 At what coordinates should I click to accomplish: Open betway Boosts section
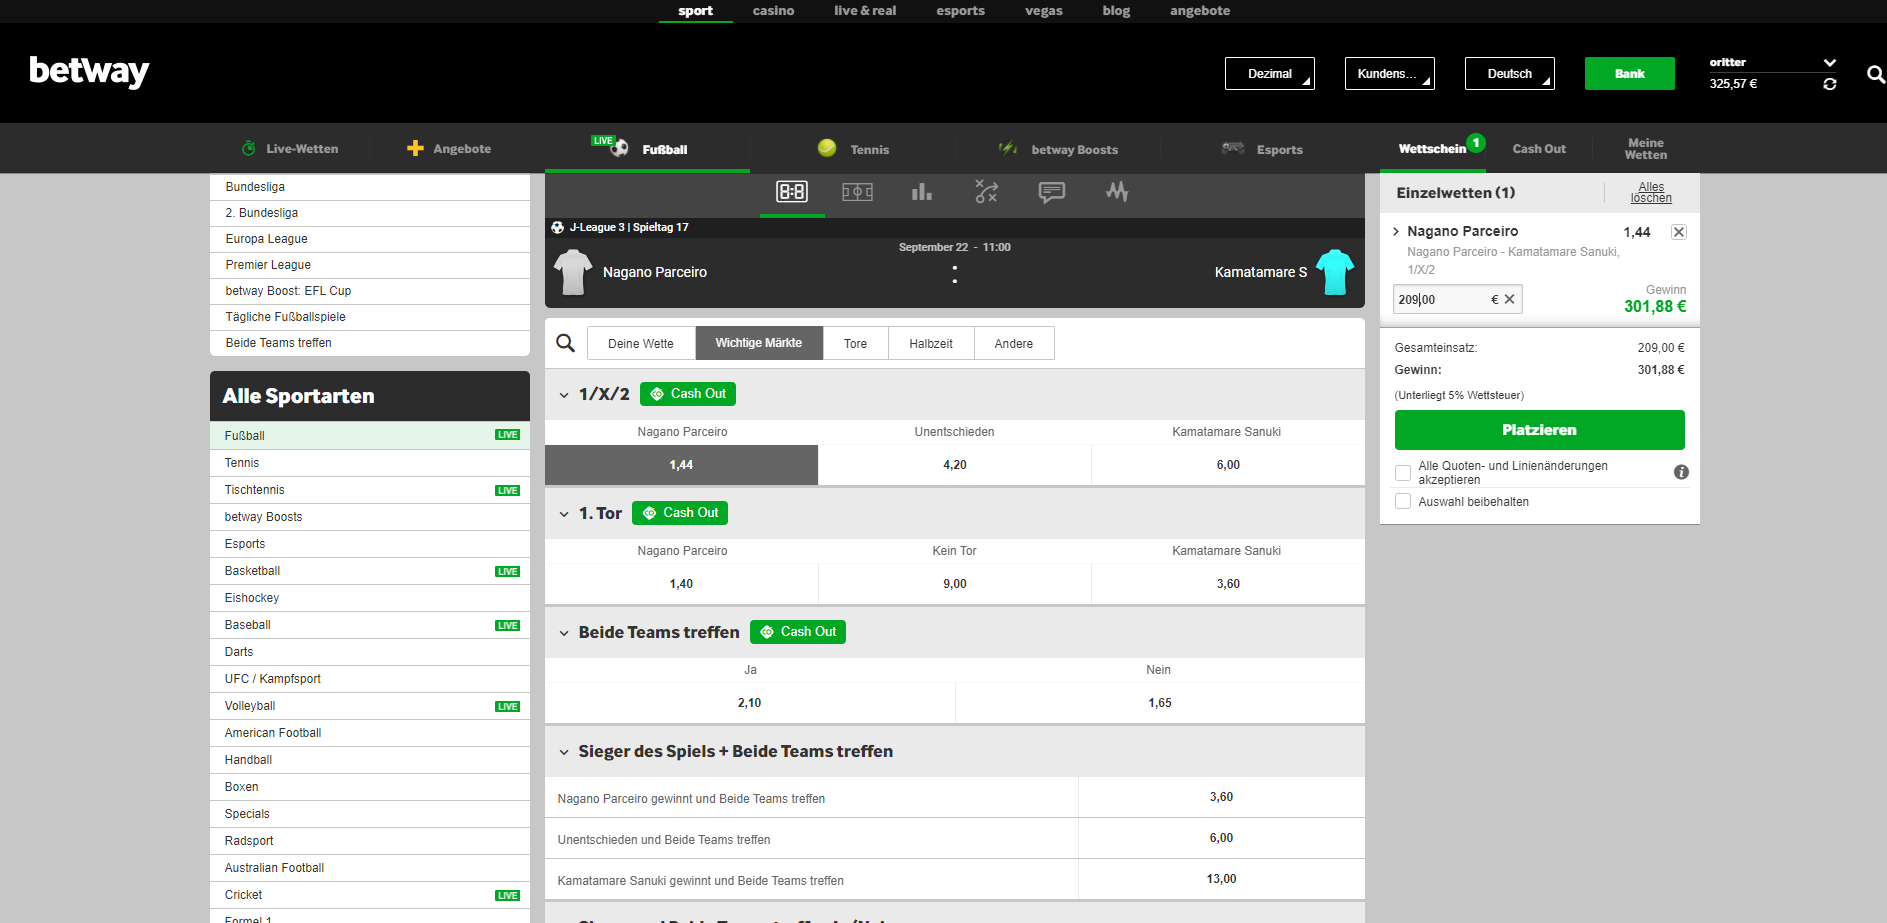[1058, 149]
